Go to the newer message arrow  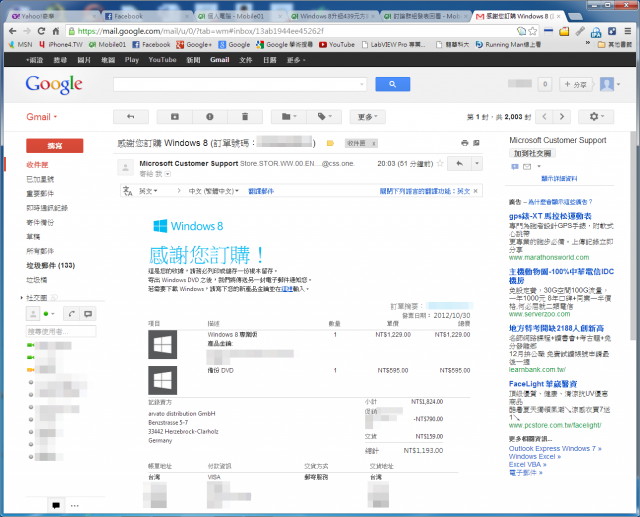(544, 117)
